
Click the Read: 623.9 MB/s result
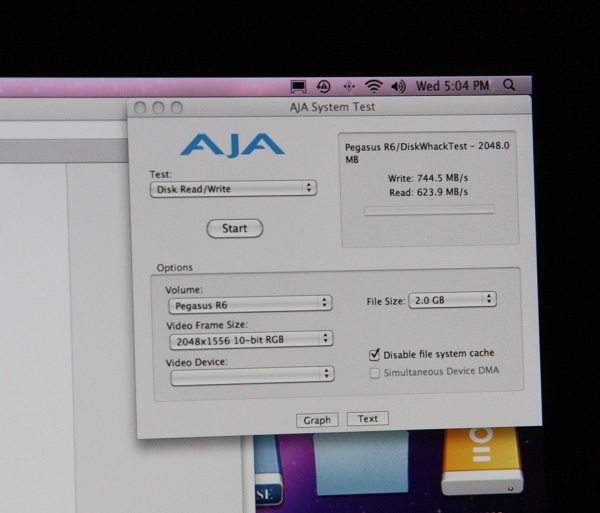pyautogui.click(x=429, y=192)
